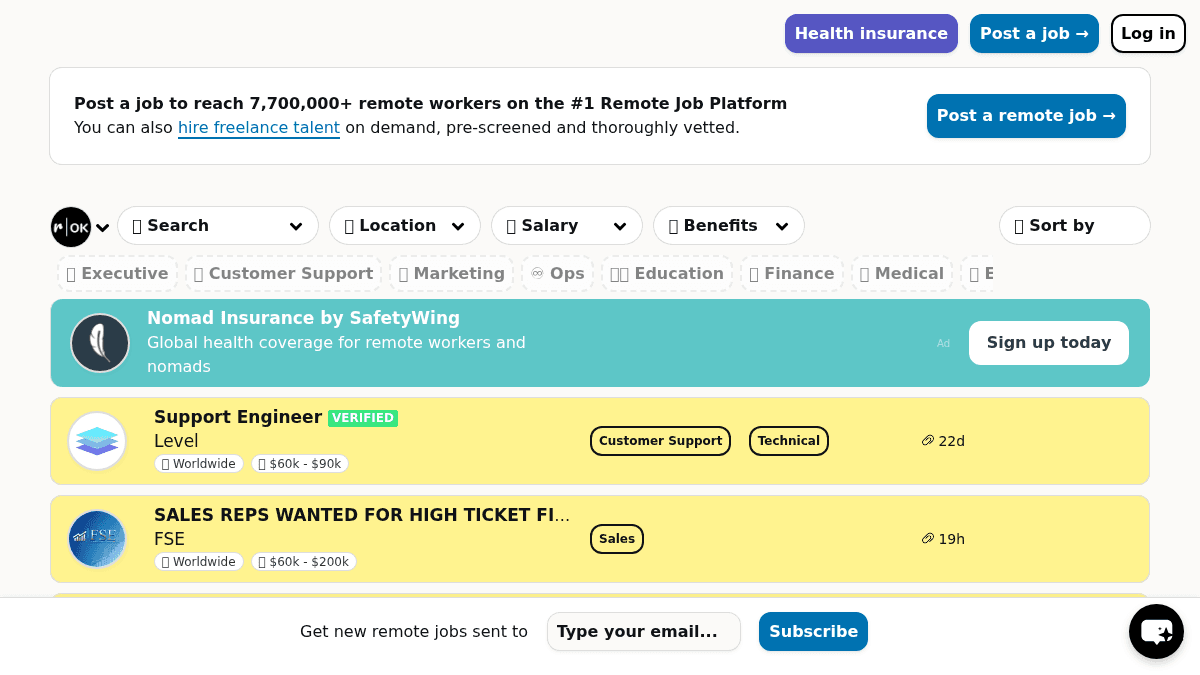Click the Ad label in SafetyWing banner

[943, 344]
